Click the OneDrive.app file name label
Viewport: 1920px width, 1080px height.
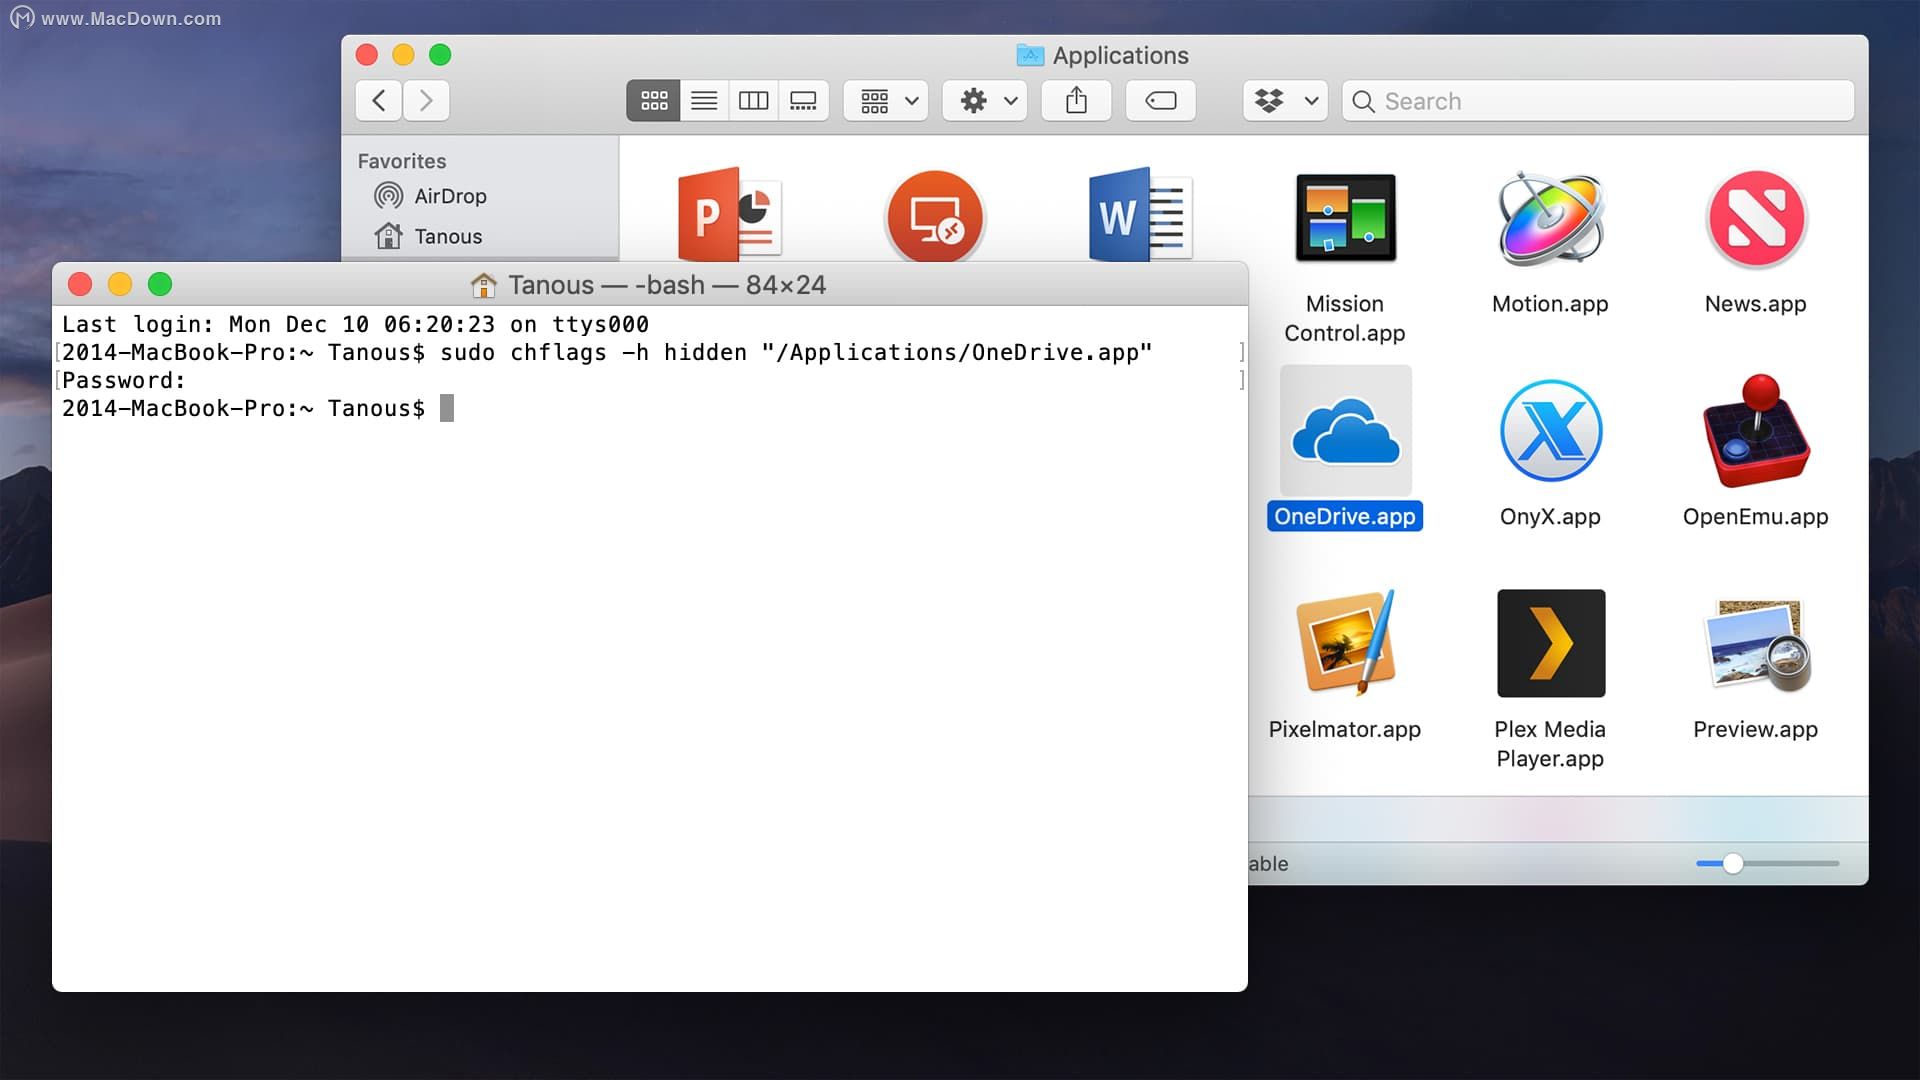[x=1345, y=517]
